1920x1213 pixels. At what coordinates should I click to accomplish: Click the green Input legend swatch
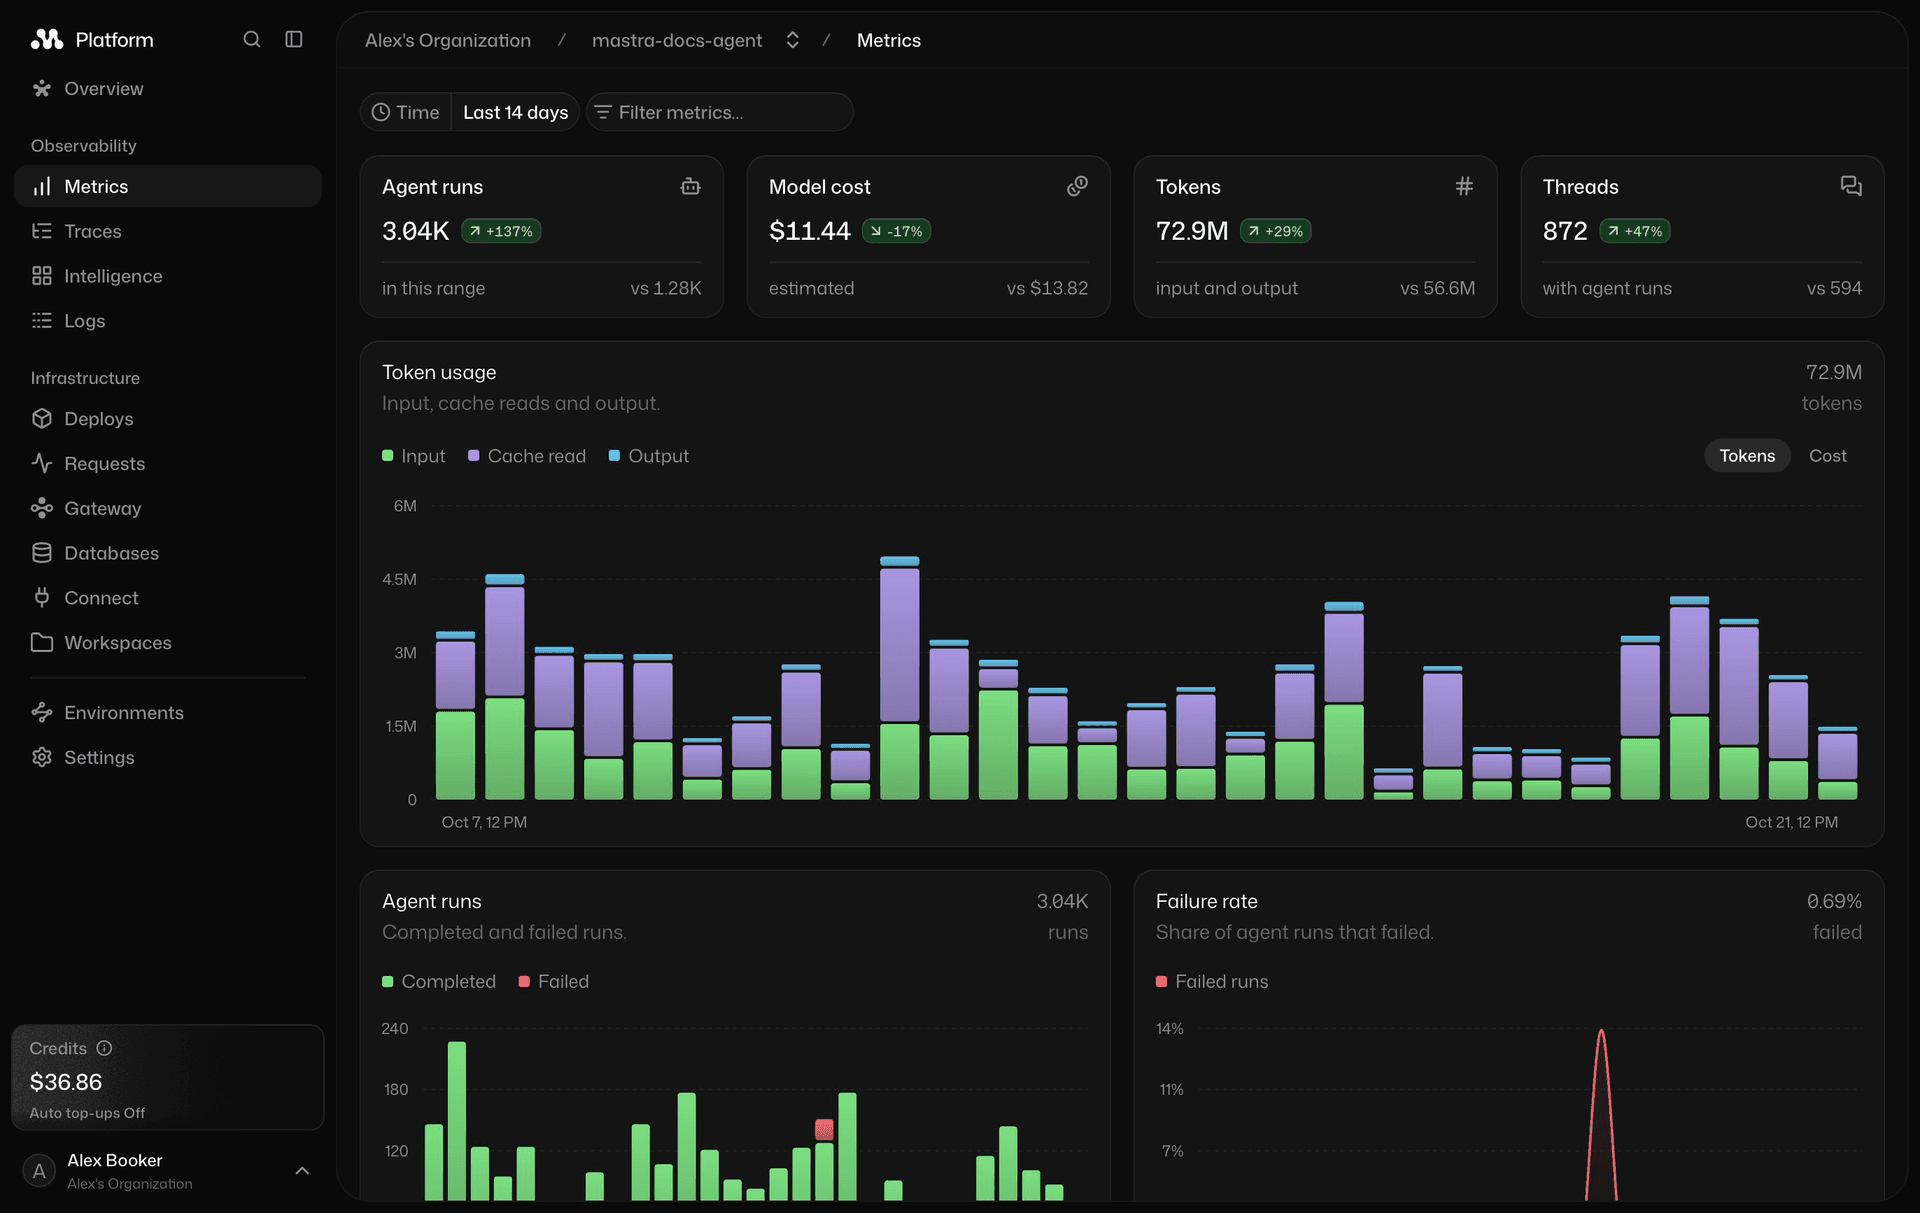[388, 456]
